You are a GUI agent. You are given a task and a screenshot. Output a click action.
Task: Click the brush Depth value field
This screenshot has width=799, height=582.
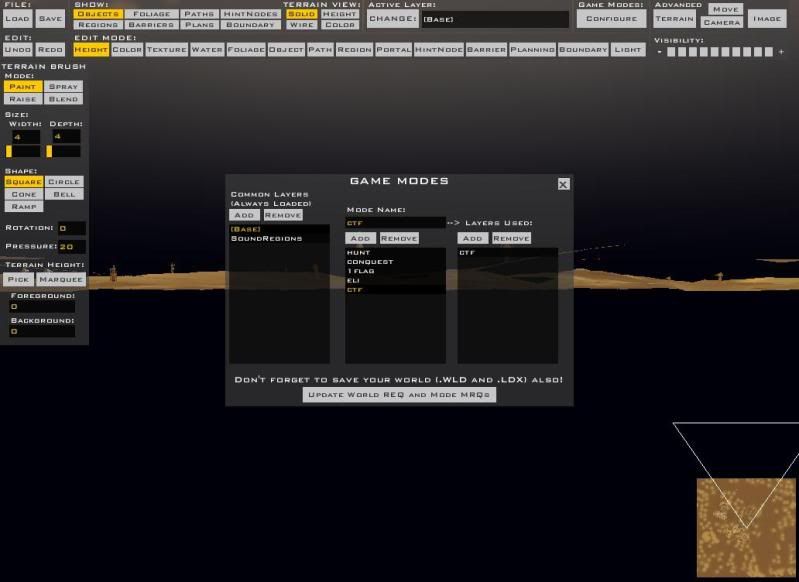[x=66, y=136]
